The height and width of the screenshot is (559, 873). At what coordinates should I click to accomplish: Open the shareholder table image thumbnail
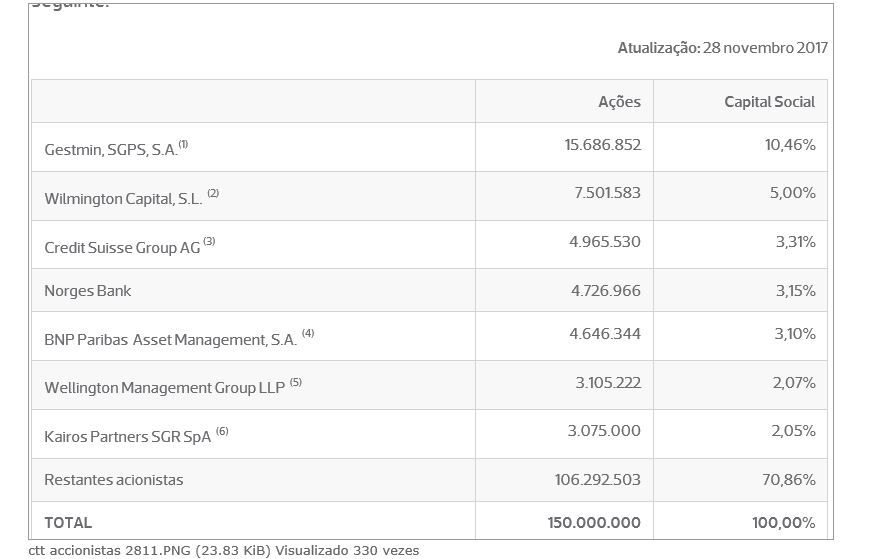click(x=431, y=272)
